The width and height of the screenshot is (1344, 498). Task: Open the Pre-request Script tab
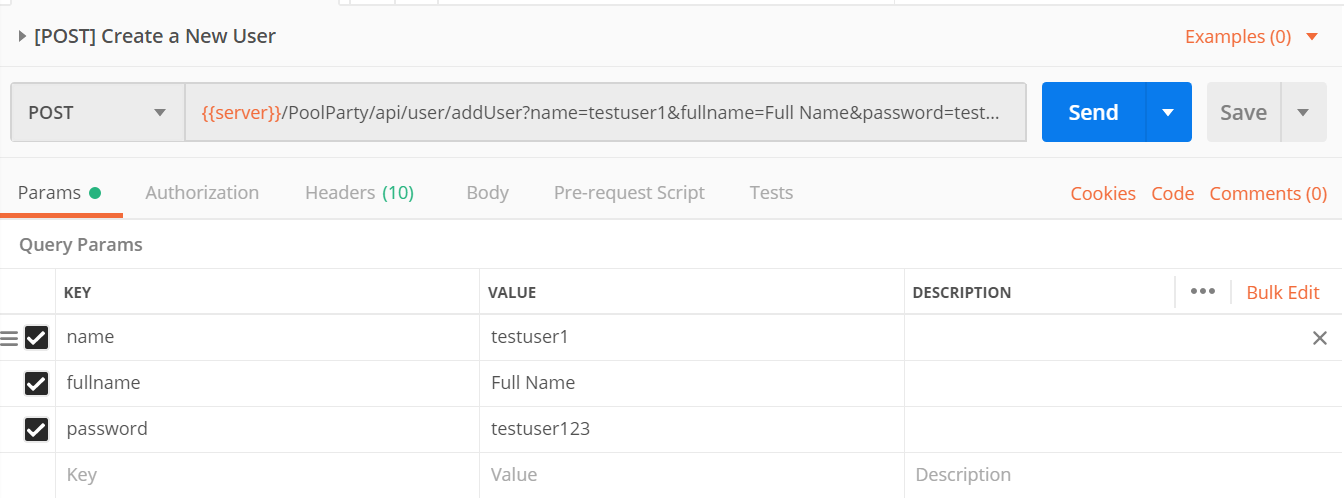629,193
